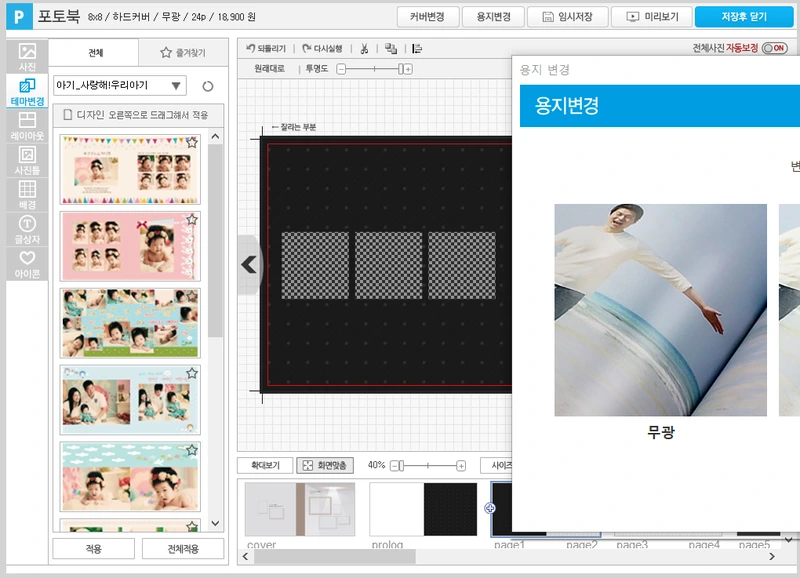Go to previous page with left arrow
The height and width of the screenshot is (578, 800).
(x=249, y=264)
